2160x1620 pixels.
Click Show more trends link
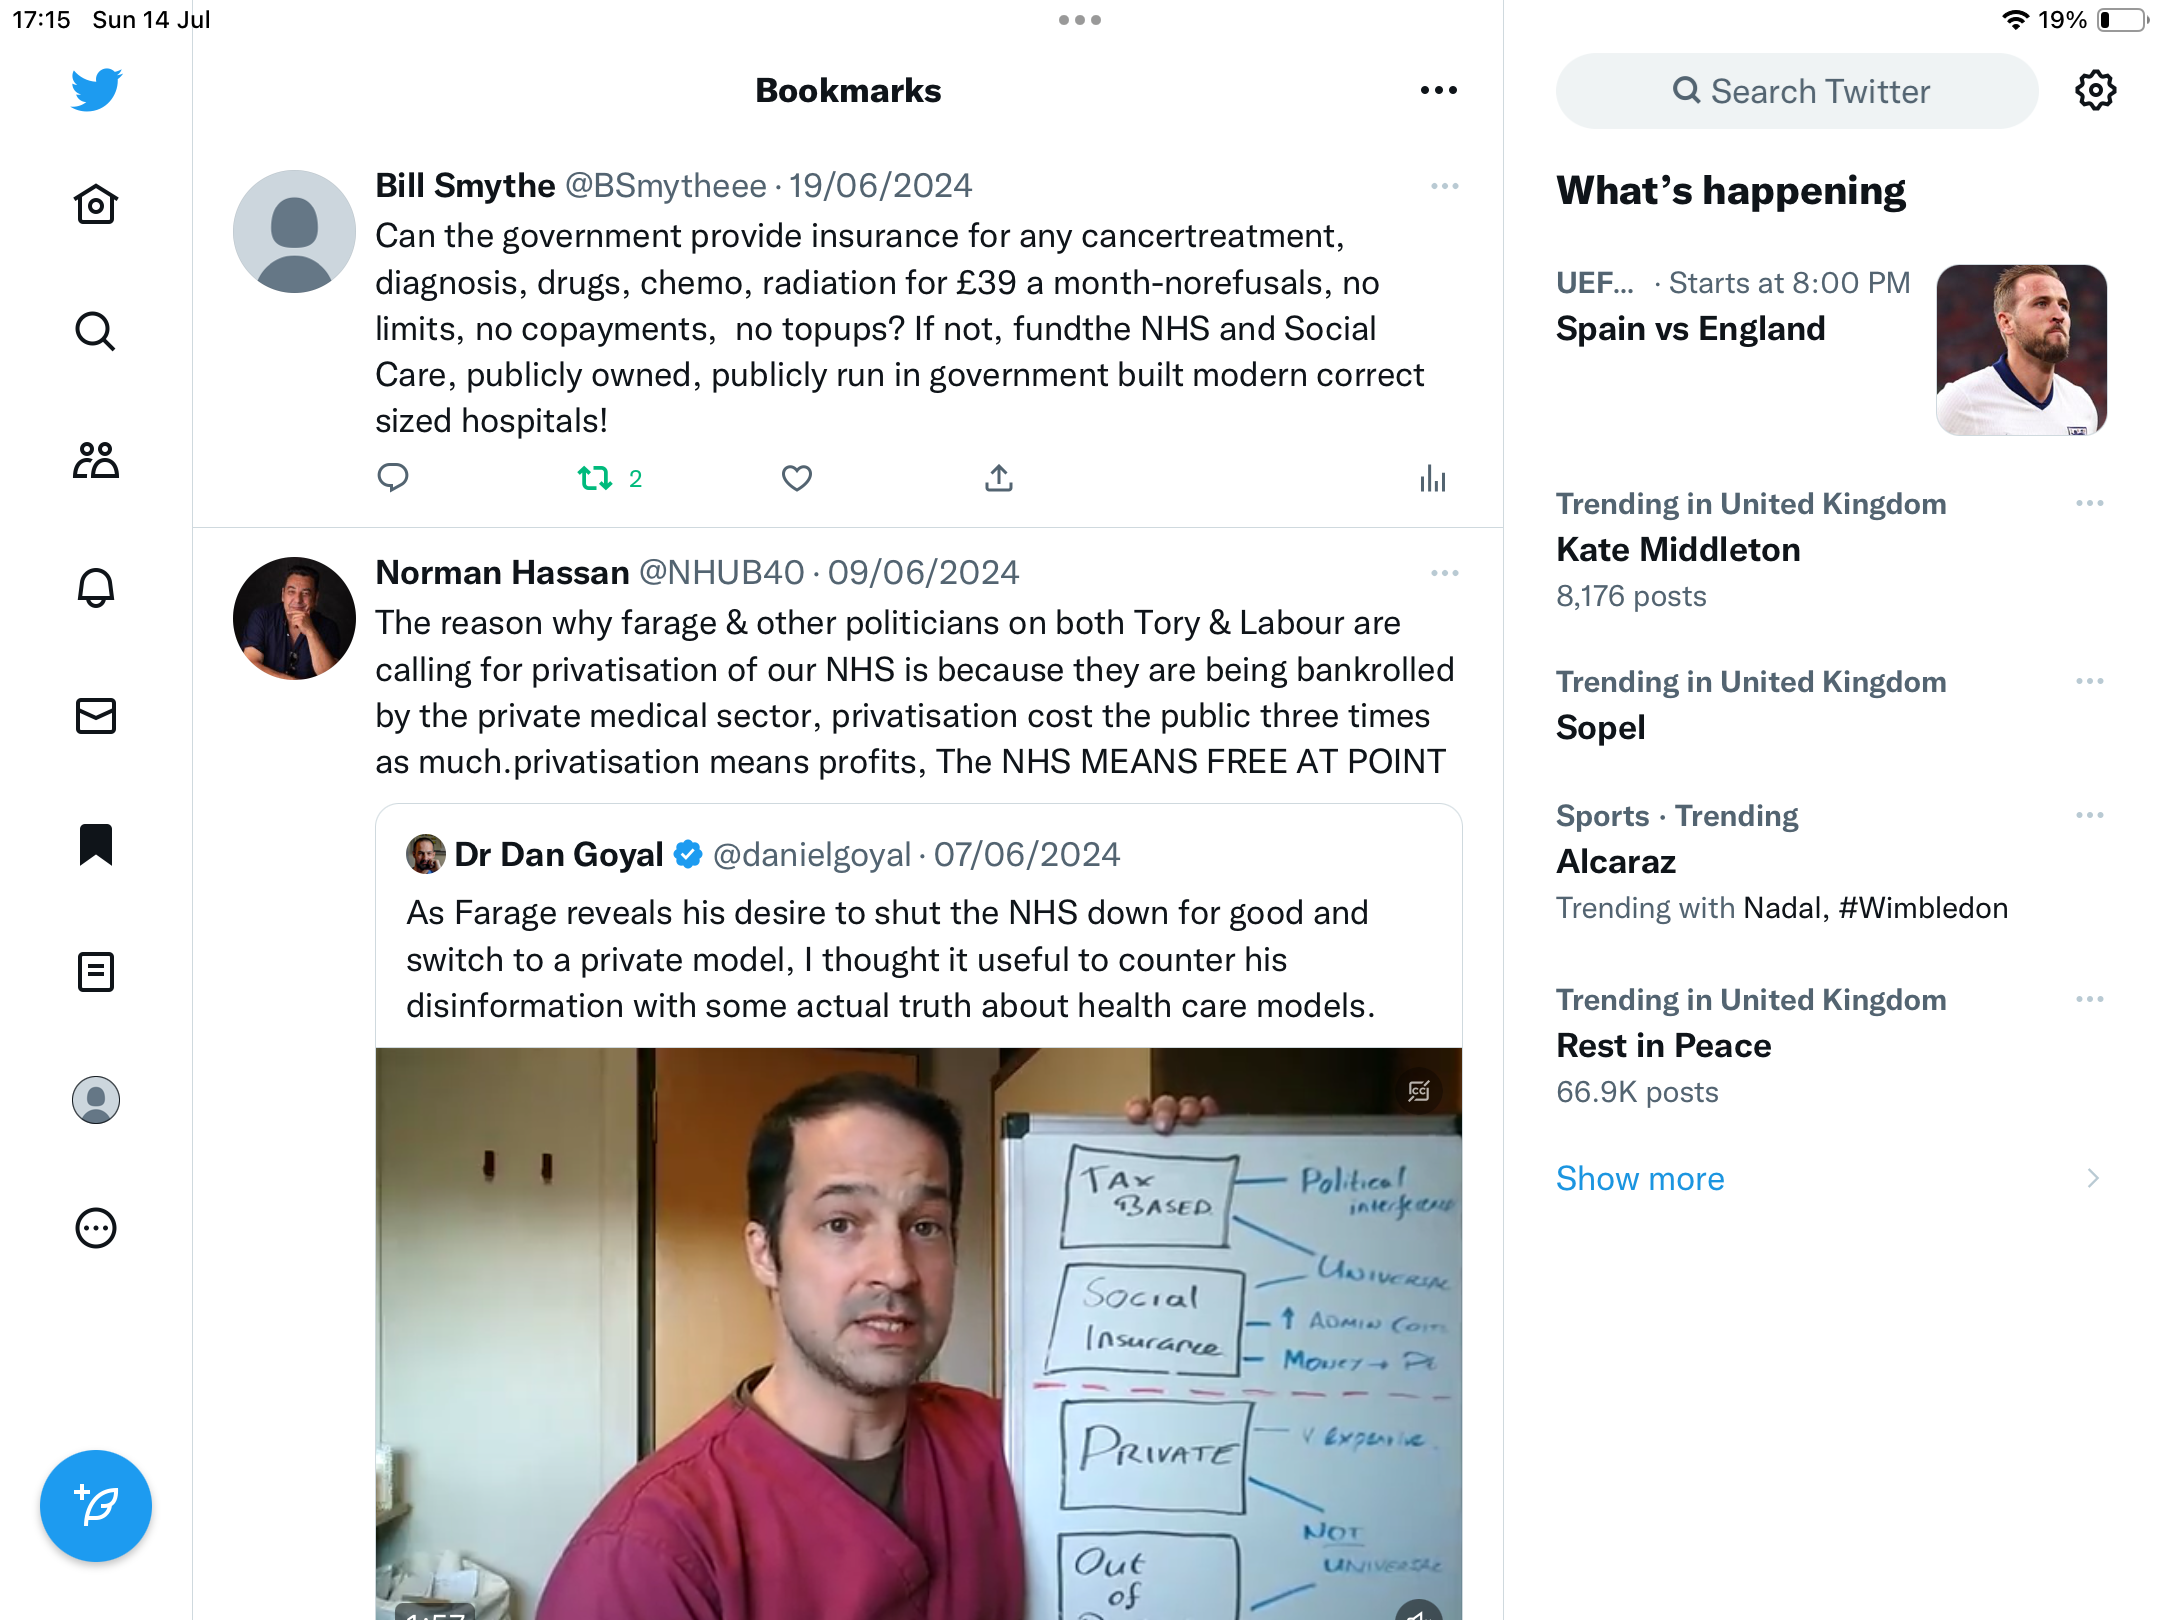click(1640, 1178)
